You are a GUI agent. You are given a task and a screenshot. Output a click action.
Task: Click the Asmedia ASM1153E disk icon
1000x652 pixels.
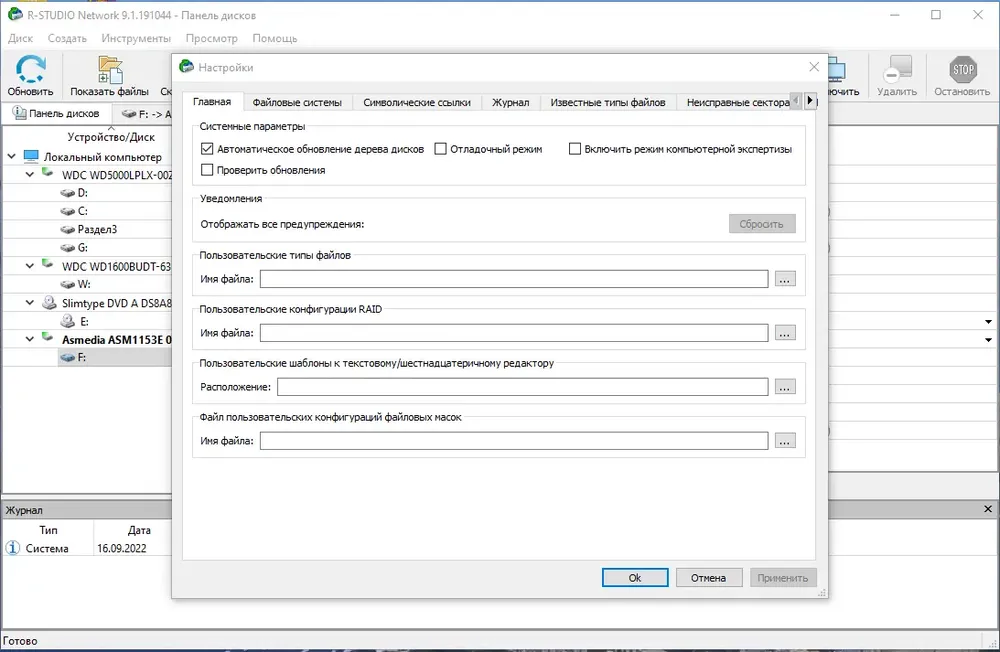[48, 337]
